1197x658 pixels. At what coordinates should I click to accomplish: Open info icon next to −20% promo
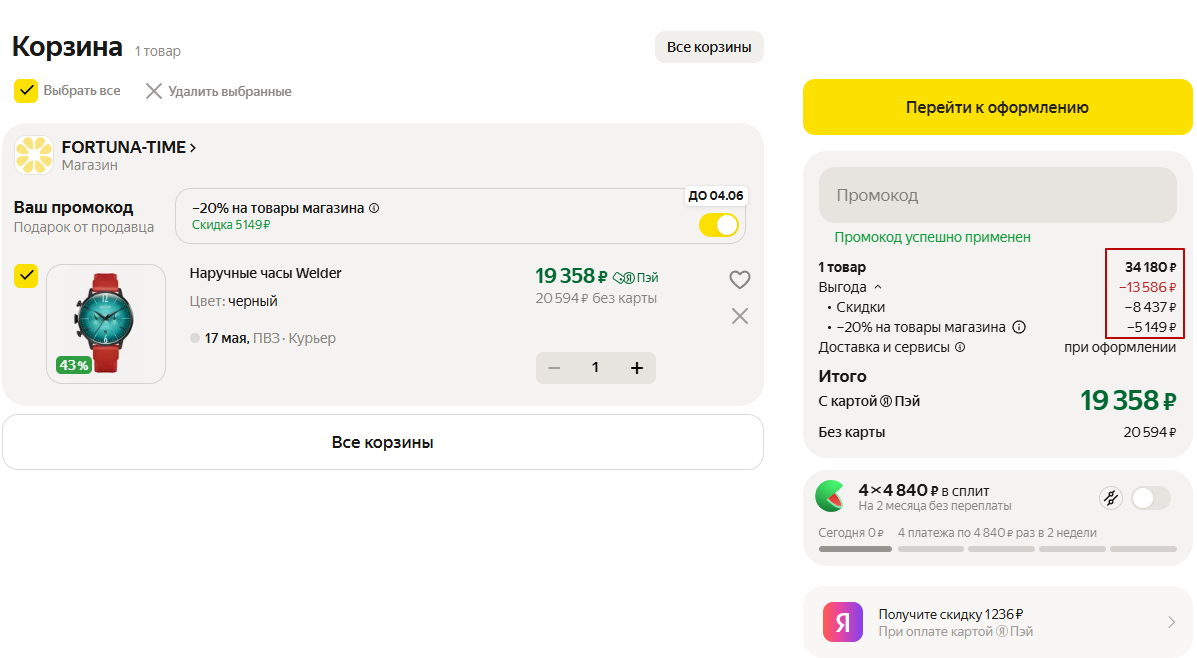point(374,208)
